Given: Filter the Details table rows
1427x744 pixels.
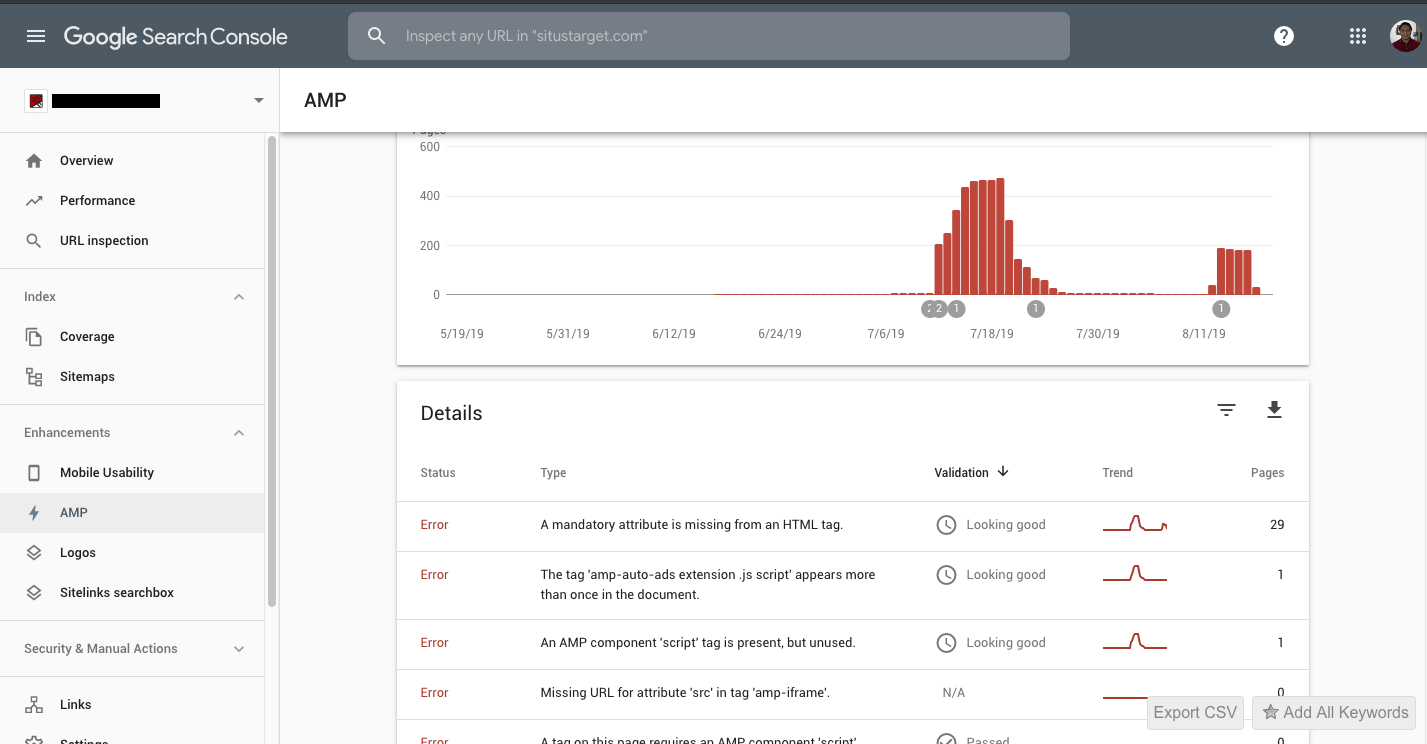Looking at the screenshot, I should [1226, 410].
